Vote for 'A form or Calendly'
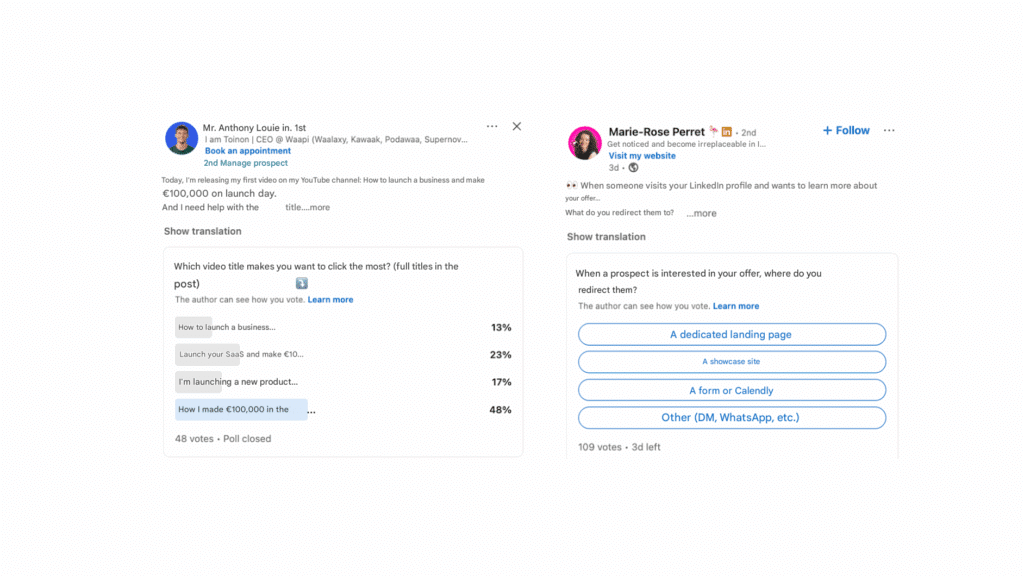 tap(731, 390)
